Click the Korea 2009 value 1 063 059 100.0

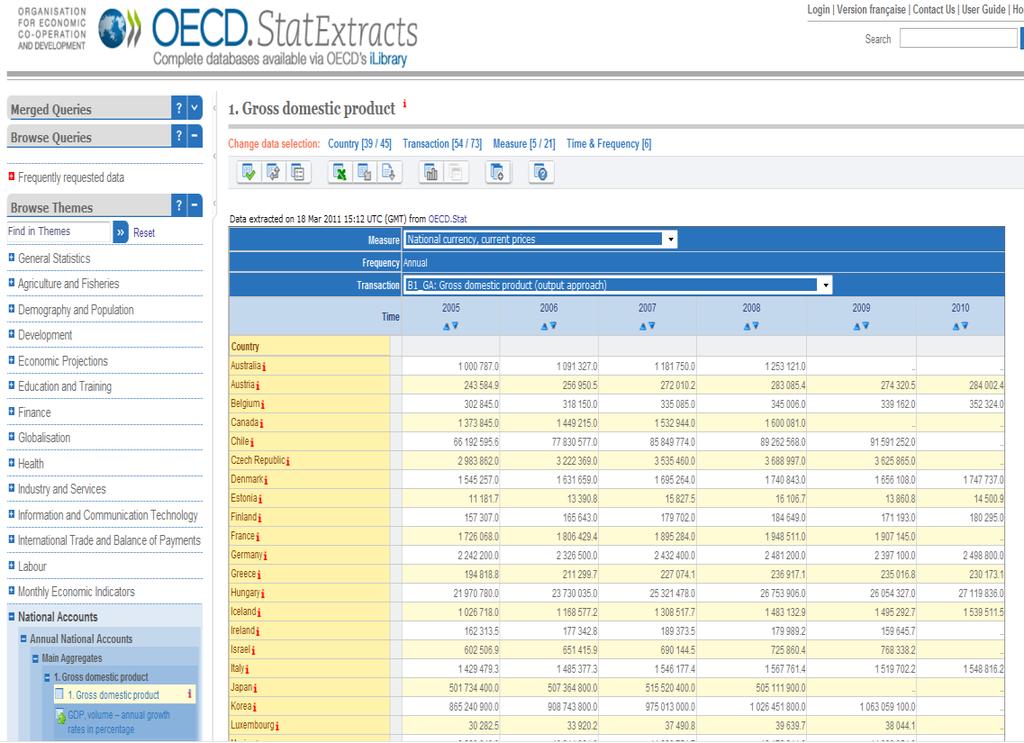[887, 706]
